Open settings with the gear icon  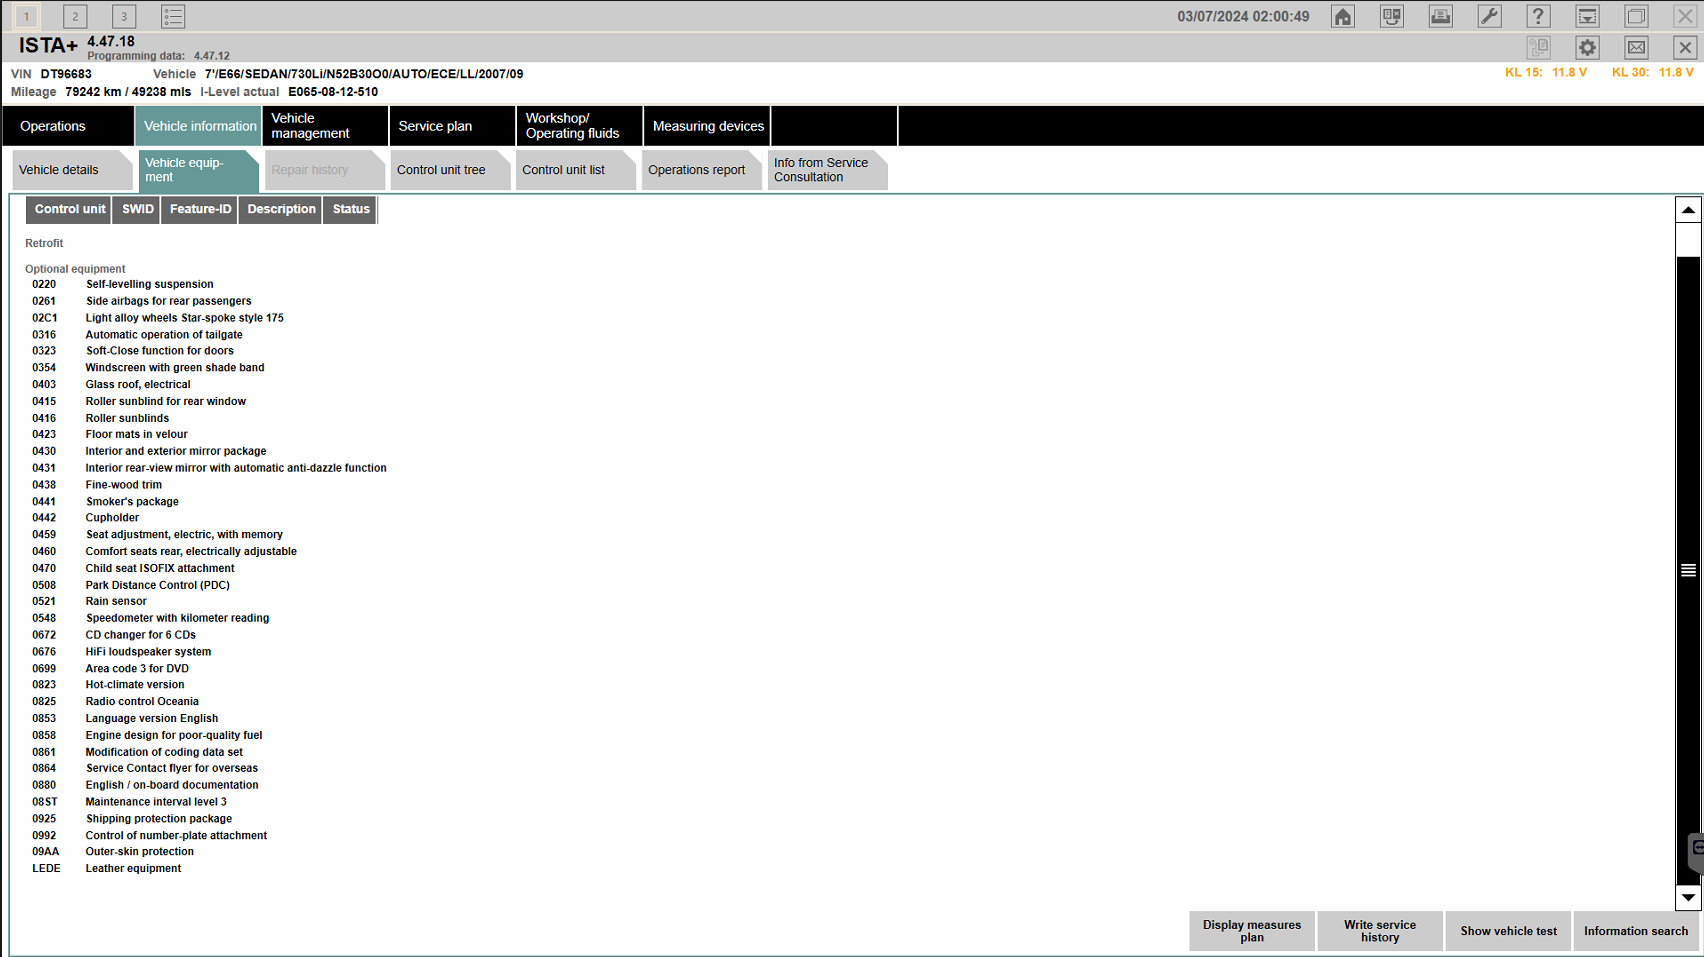click(1587, 47)
